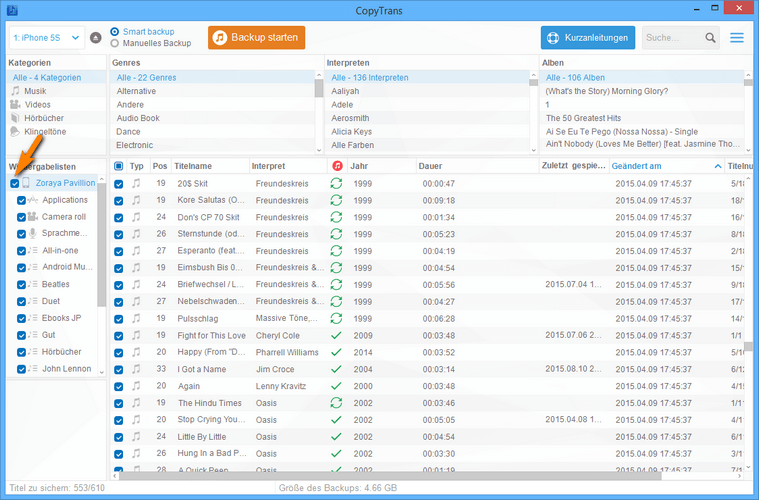This screenshot has width=759, height=500.
Task: Click the Backup starten button
Action: click(x=257, y=38)
